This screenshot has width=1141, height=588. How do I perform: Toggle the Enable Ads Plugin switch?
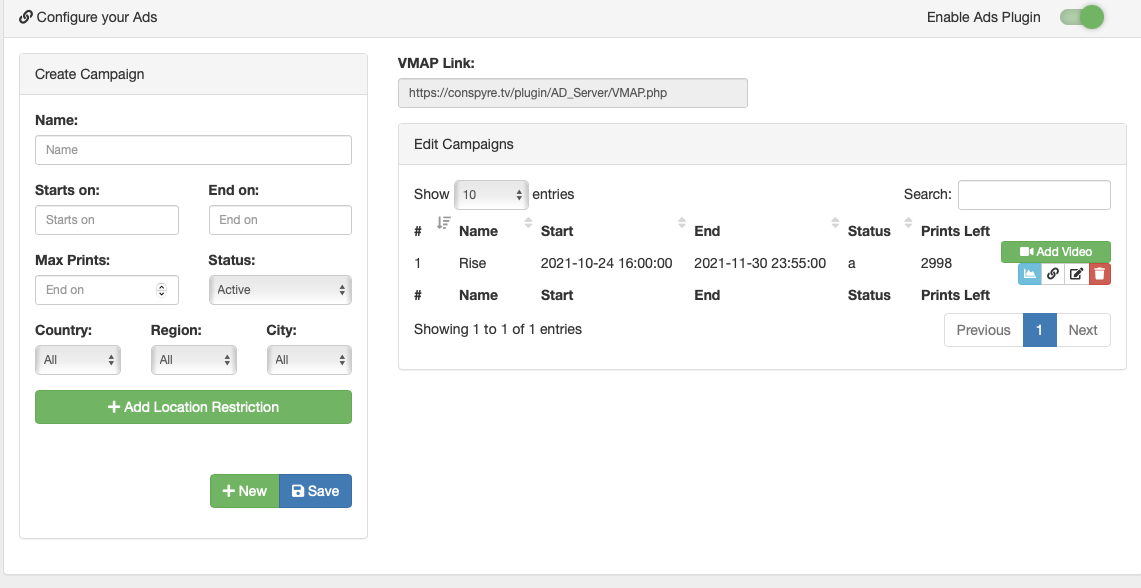point(1082,17)
